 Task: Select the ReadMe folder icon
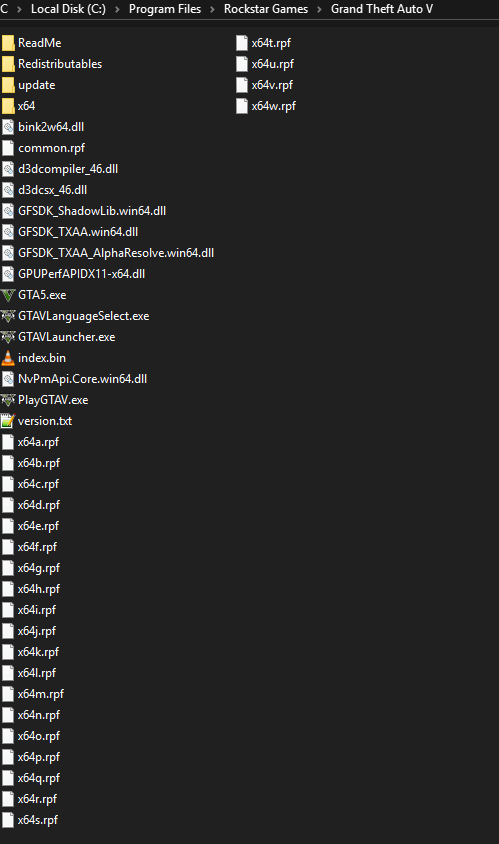pos(8,43)
